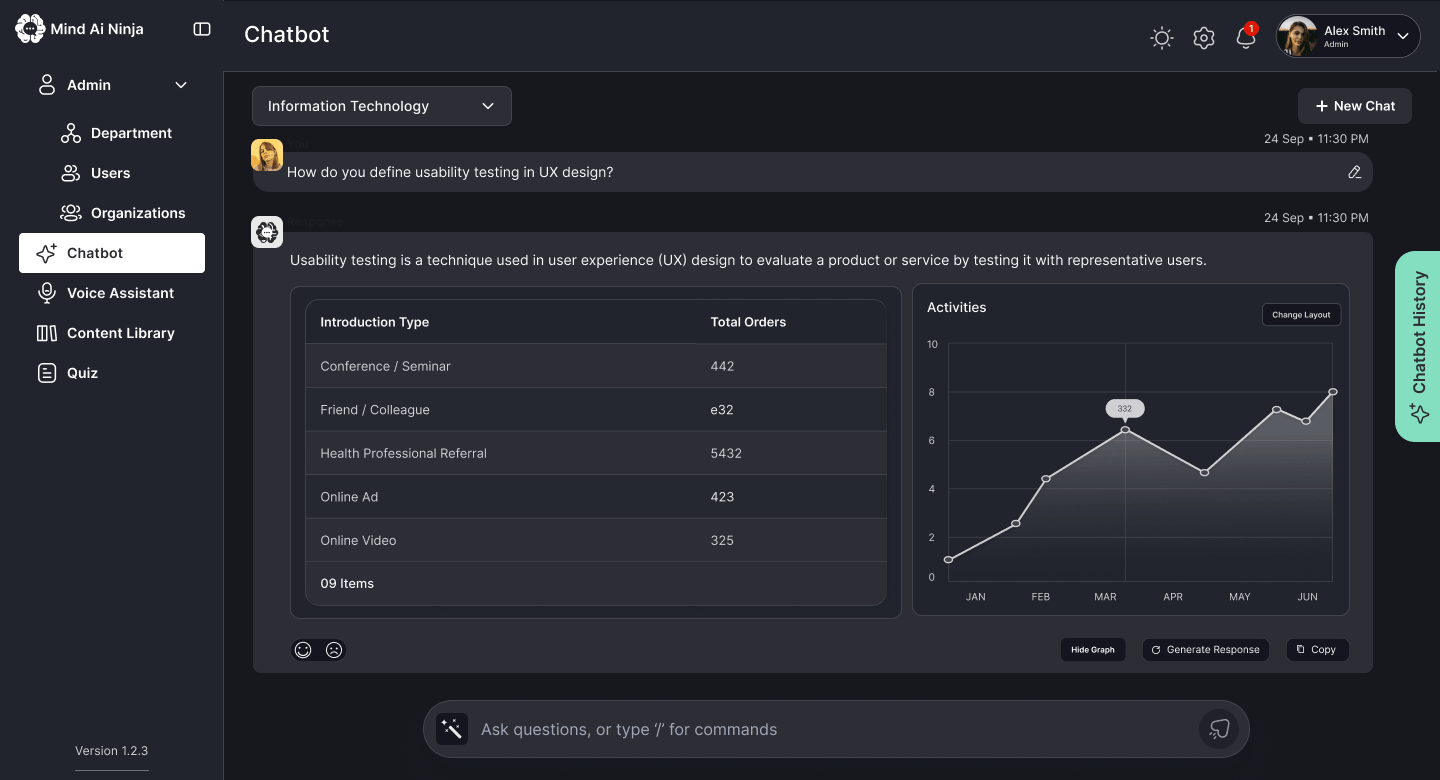The height and width of the screenshot is (780, 1440).
Task: Select the Online Video row
Action: [596, 540]
